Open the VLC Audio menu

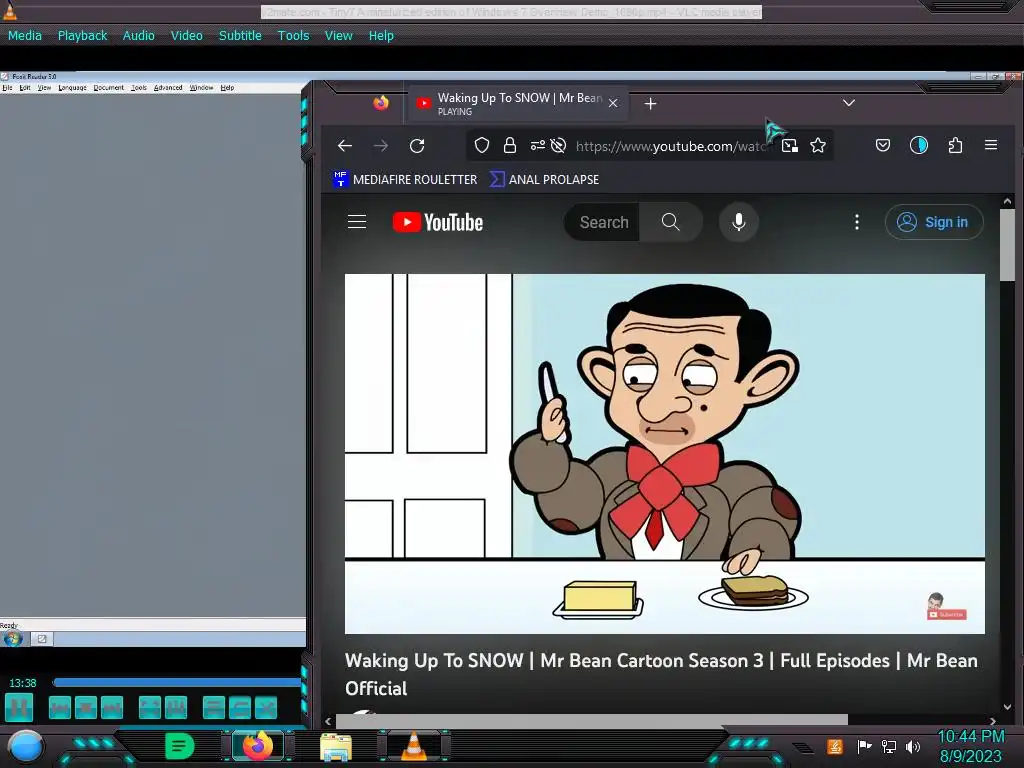(138, 35)
